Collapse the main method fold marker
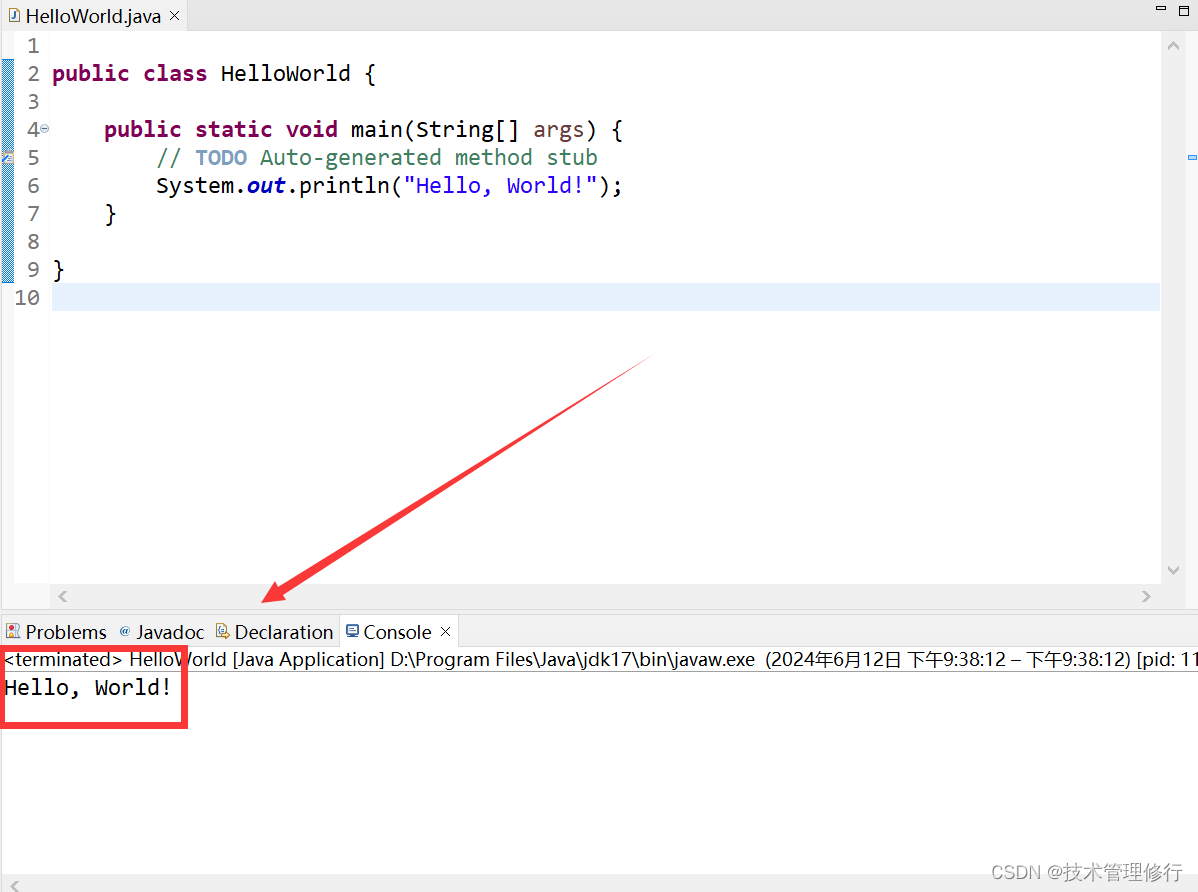 coord(44,129)
